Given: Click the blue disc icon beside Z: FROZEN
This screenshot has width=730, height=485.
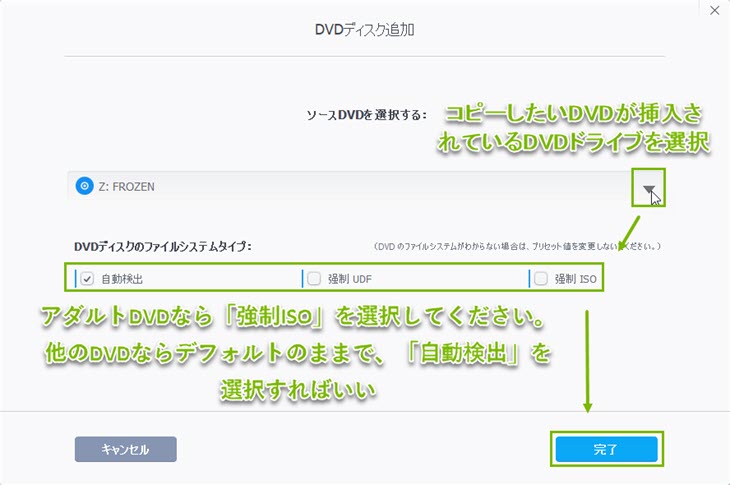Looking at the screenshot, I should pyautogui.click(x=84, y=186).
